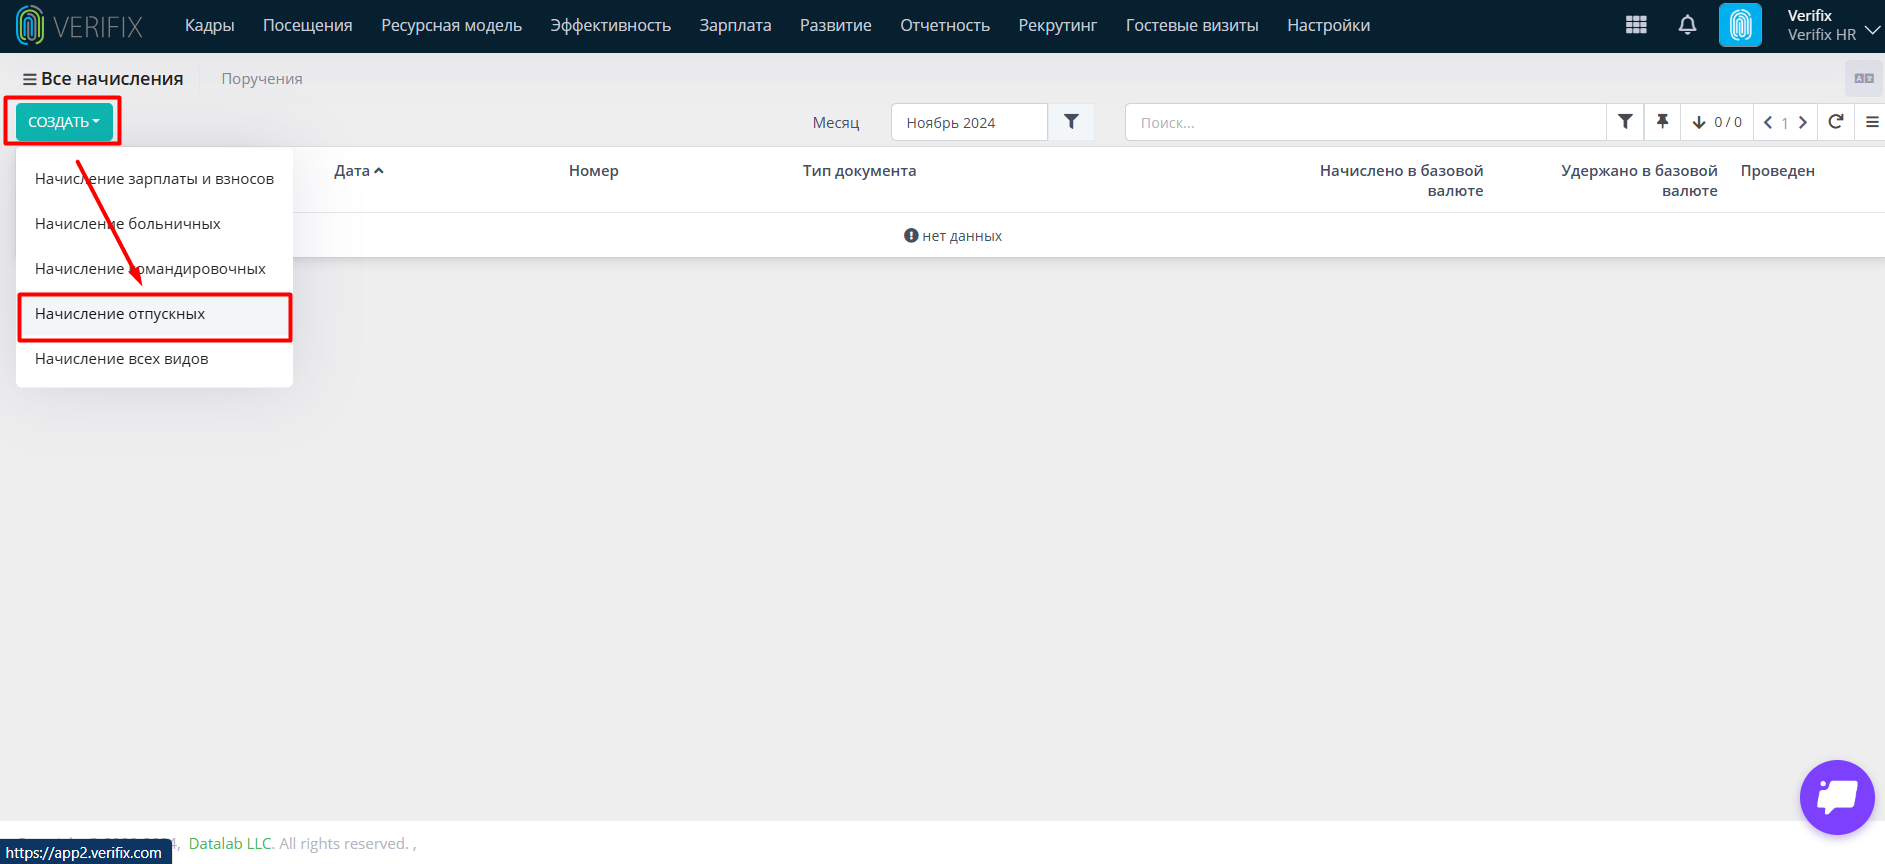The height and width of the screenshot is (864, 1885).
Task: Toggle the language switch icon at top right
Action: click(x=1864, y=78)
